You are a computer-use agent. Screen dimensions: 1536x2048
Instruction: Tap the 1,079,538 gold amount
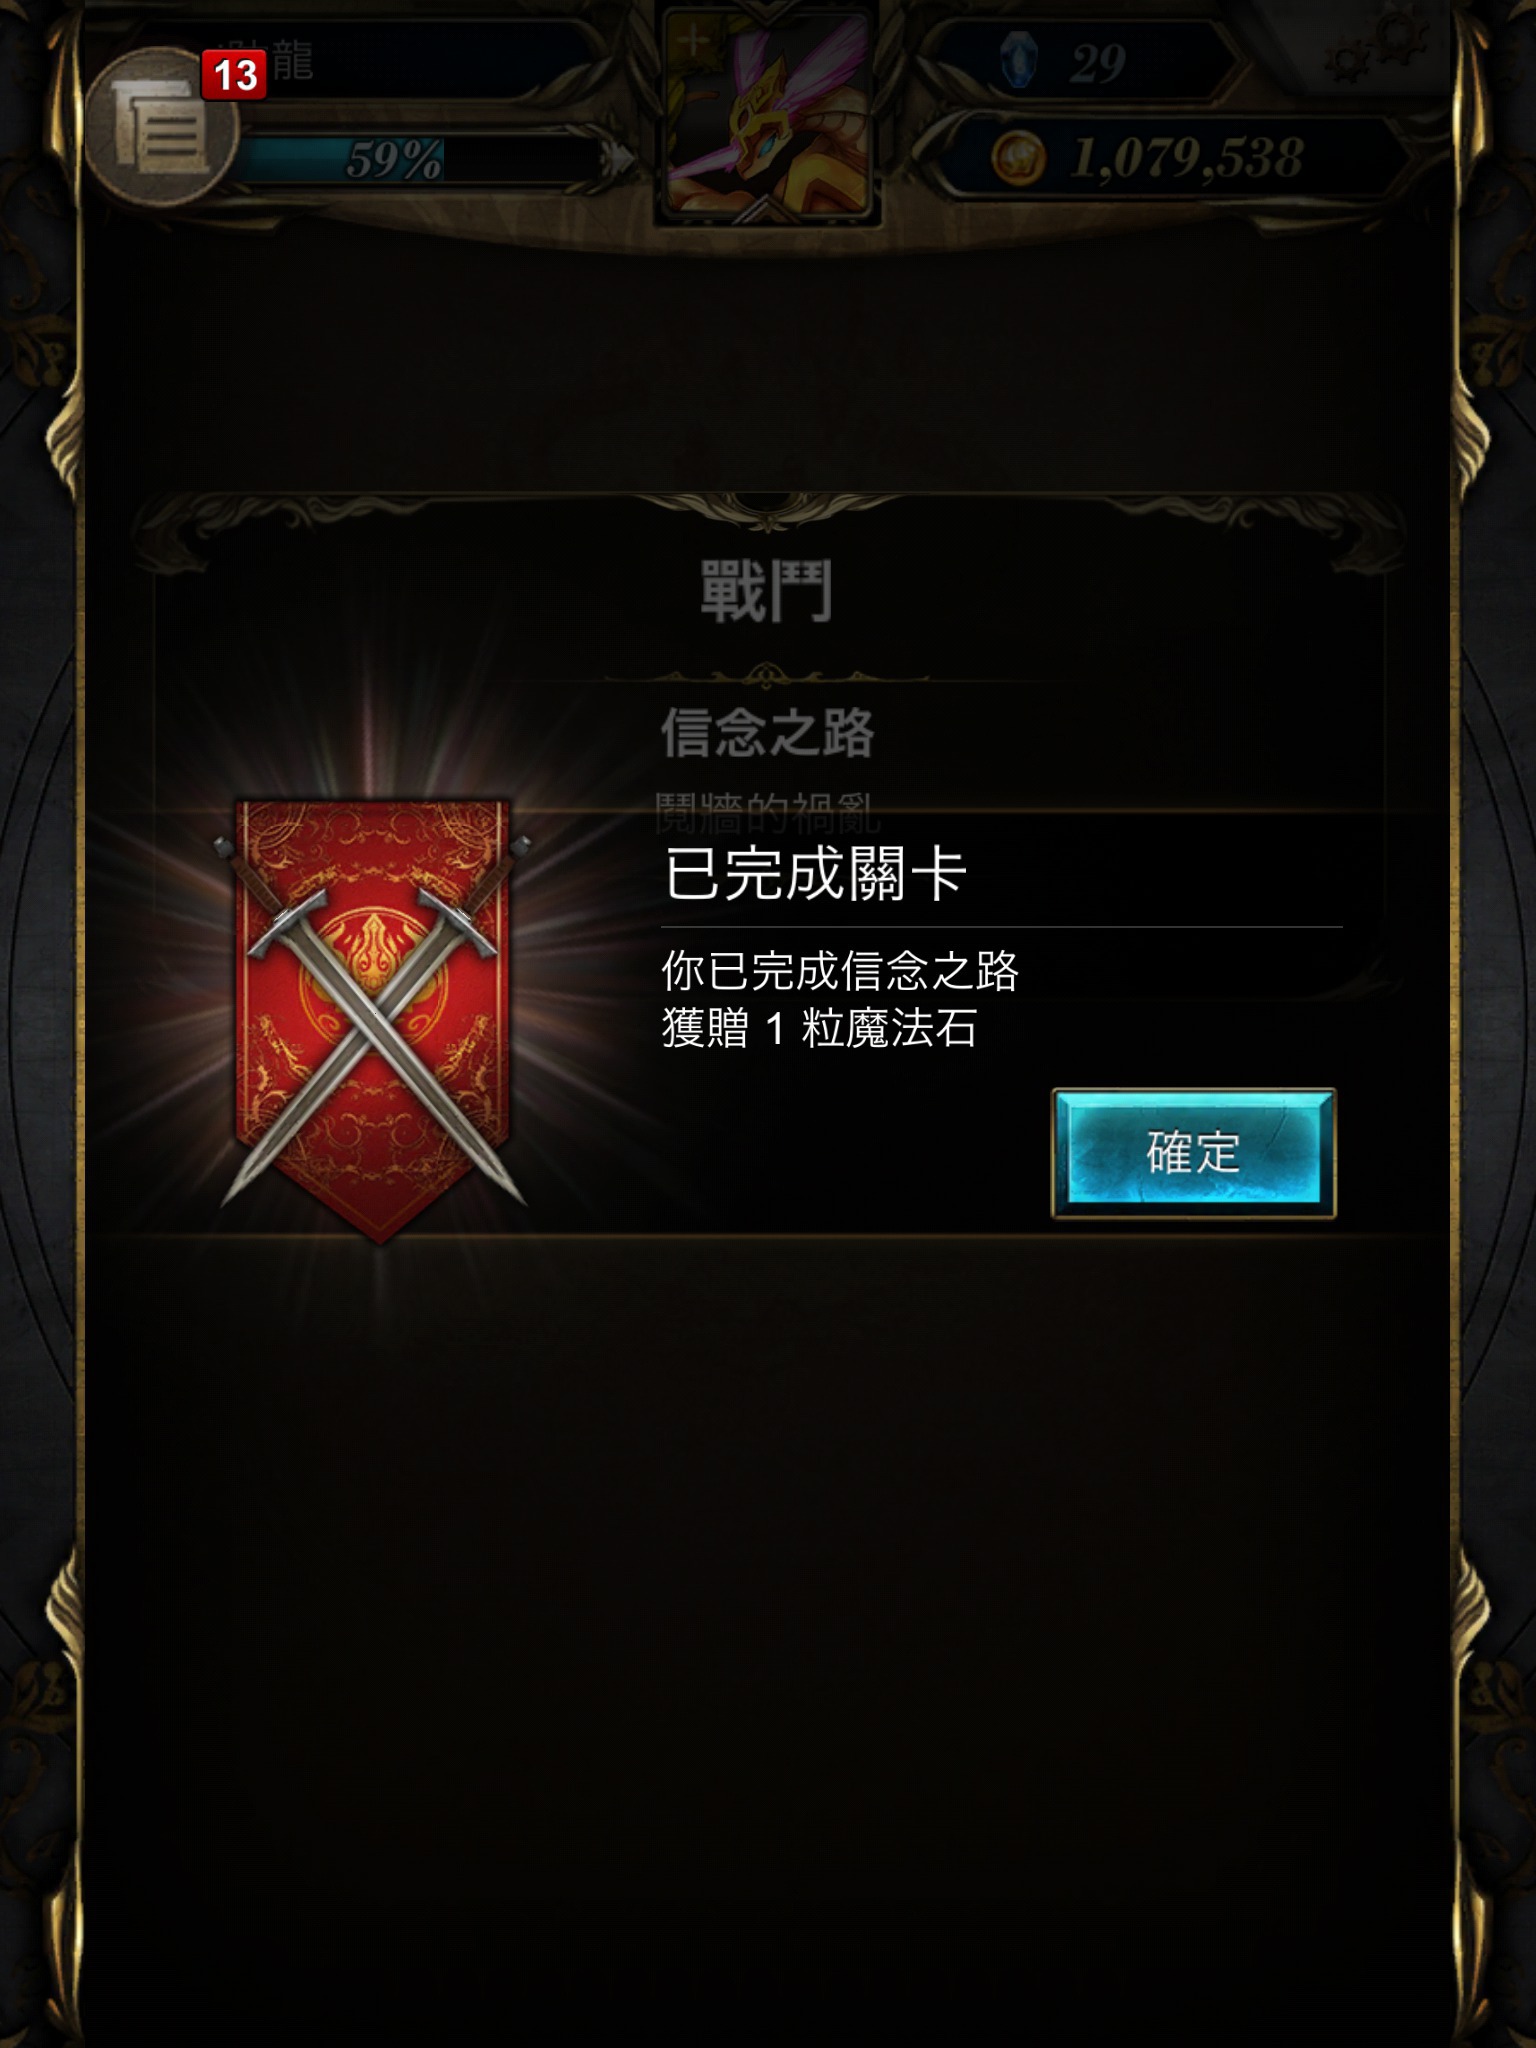pyautogui.click(x=1186, y=158)
